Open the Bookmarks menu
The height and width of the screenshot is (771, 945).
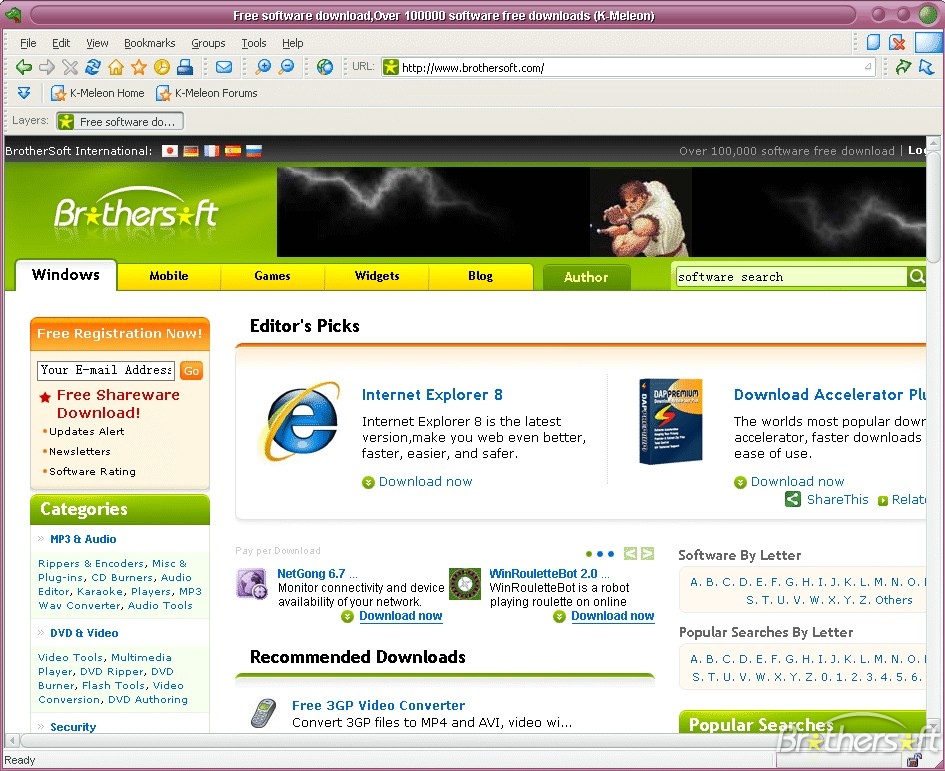point(149,43)
